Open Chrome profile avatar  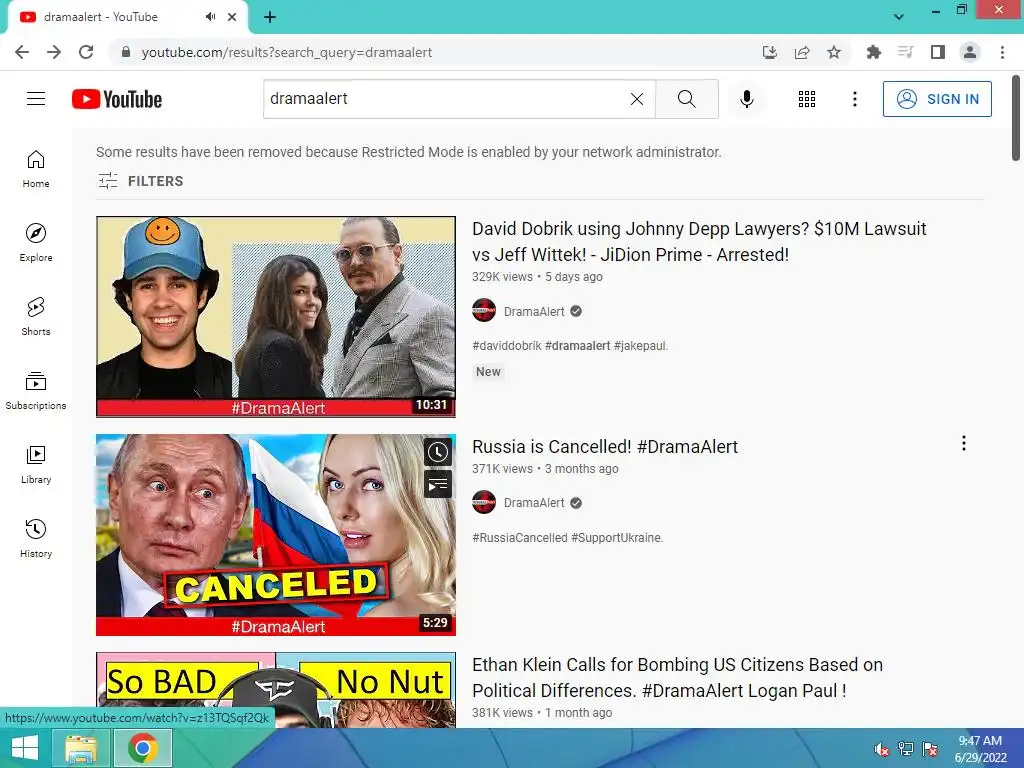pyautogui.click(x=970, y=52)
